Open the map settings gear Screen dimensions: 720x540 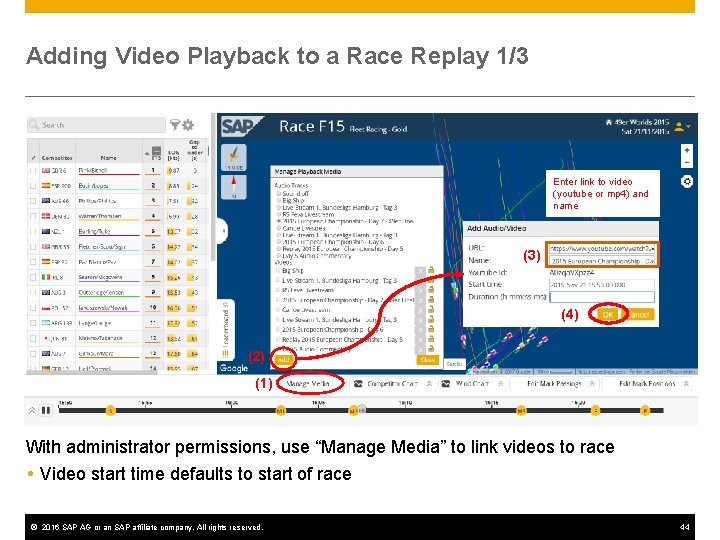point(686,182)
